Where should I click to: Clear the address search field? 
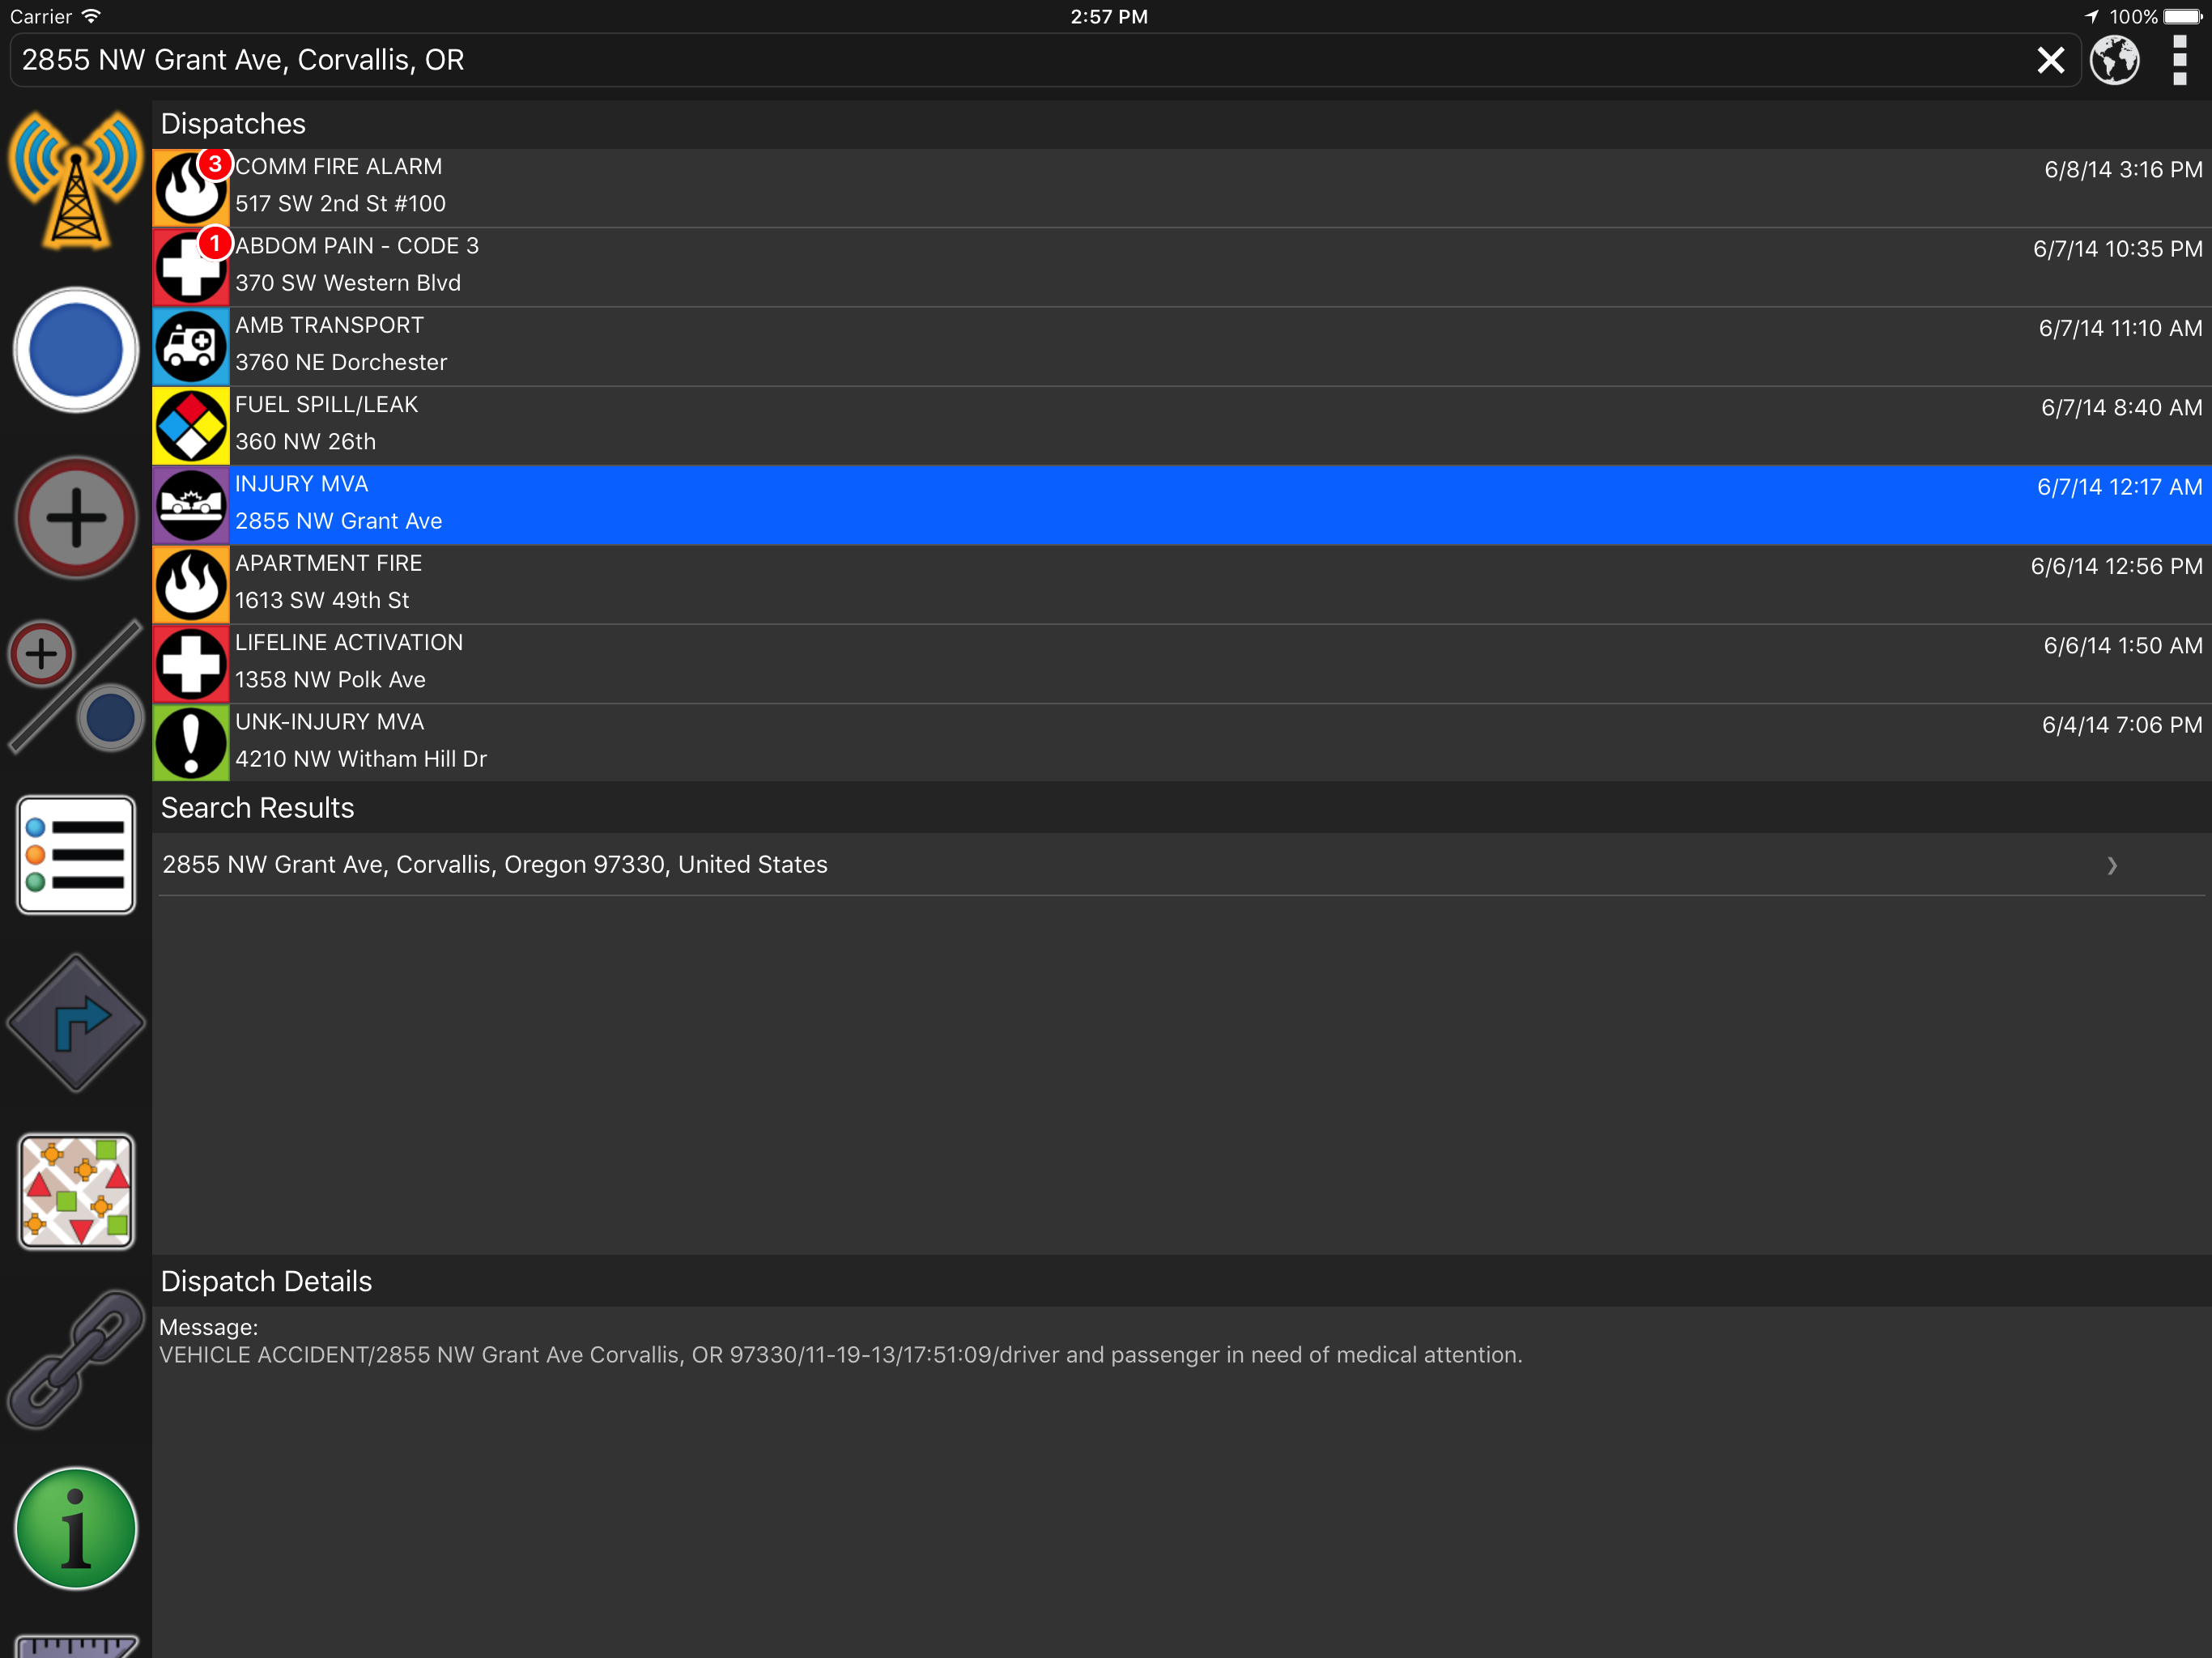coord(2051,60)
